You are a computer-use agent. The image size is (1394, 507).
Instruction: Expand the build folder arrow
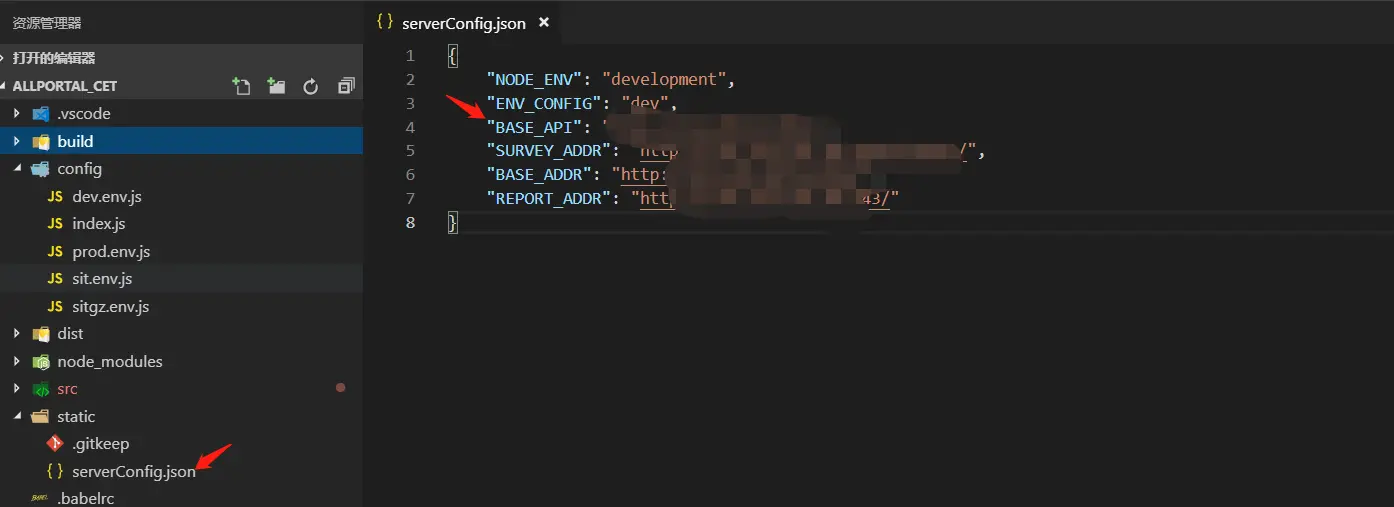pos(17,141)
